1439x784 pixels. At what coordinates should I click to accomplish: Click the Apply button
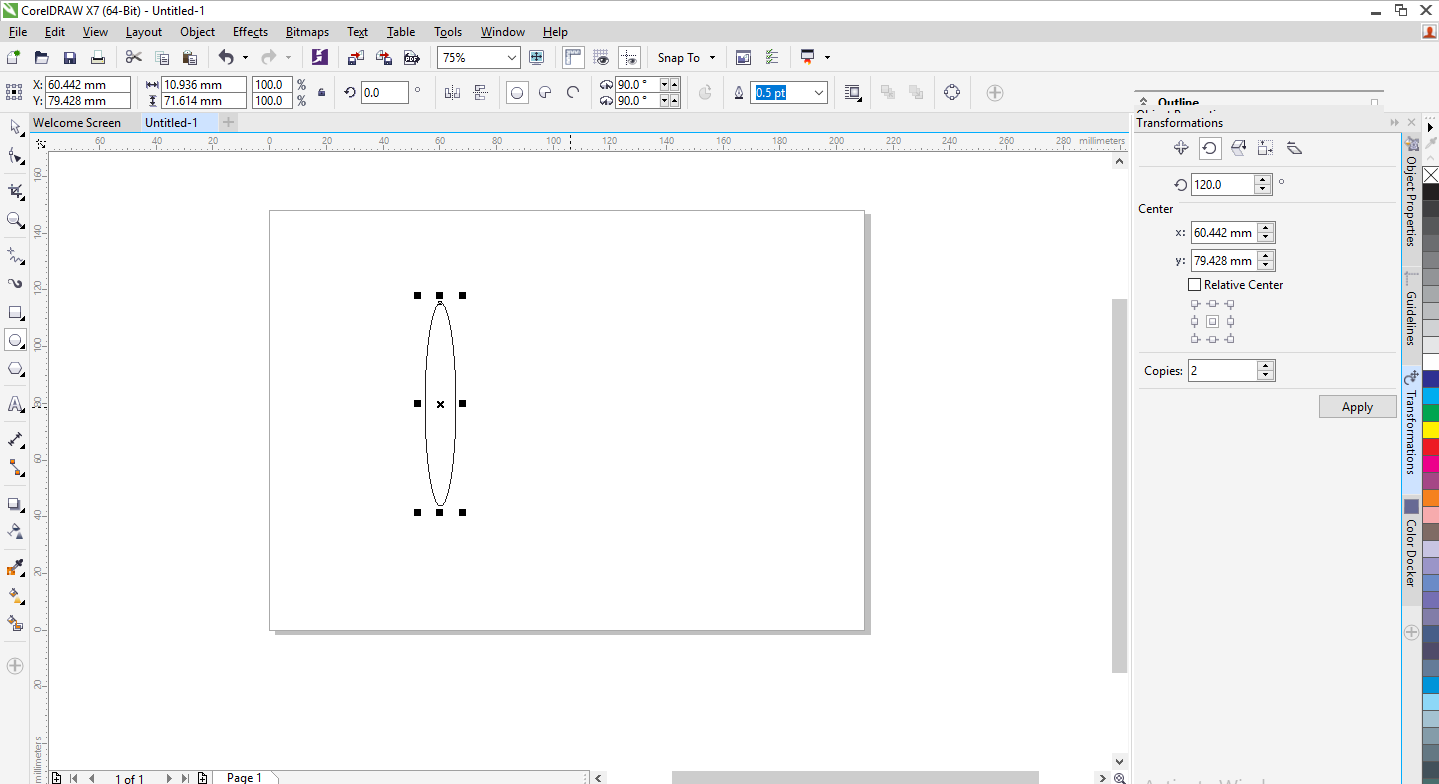(x=1357, y=407)
